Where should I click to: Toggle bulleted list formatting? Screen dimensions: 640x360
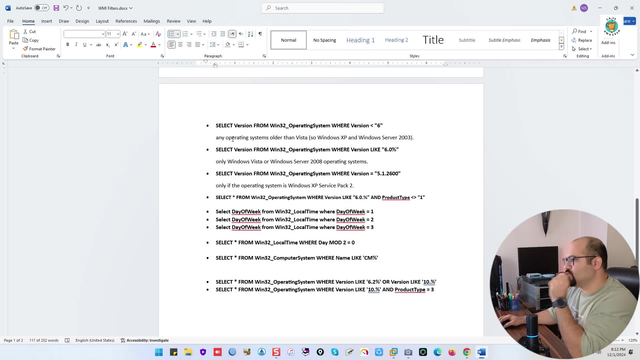point(171,34)
